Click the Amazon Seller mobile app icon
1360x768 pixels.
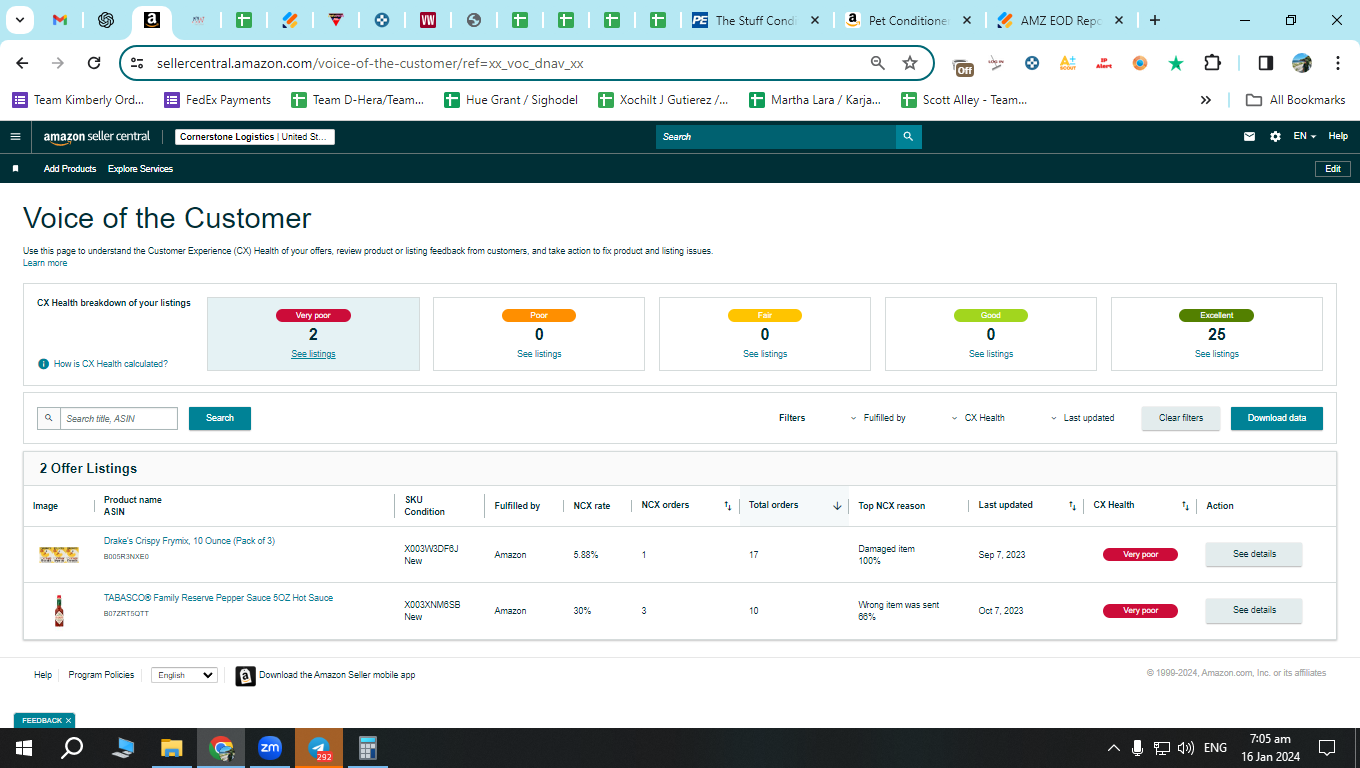point(245,676)
